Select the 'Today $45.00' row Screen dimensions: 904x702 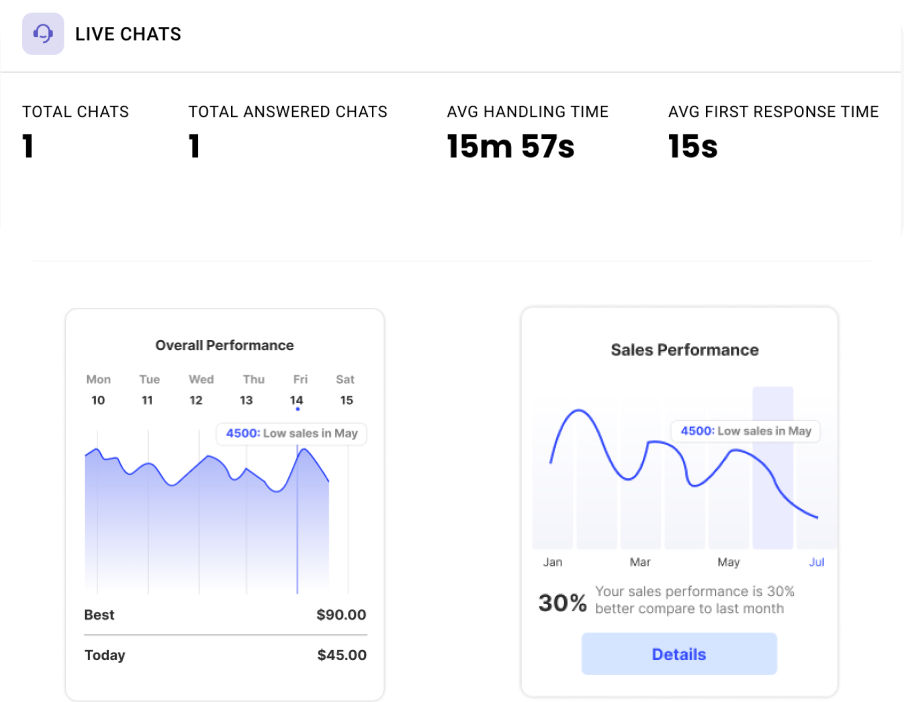[225, 655]
